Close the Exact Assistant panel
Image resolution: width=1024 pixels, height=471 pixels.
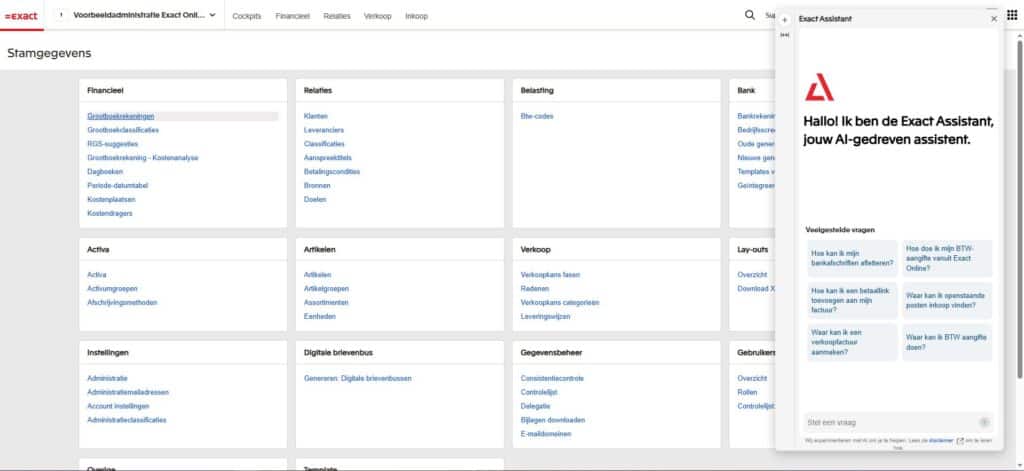pos(993,19)
